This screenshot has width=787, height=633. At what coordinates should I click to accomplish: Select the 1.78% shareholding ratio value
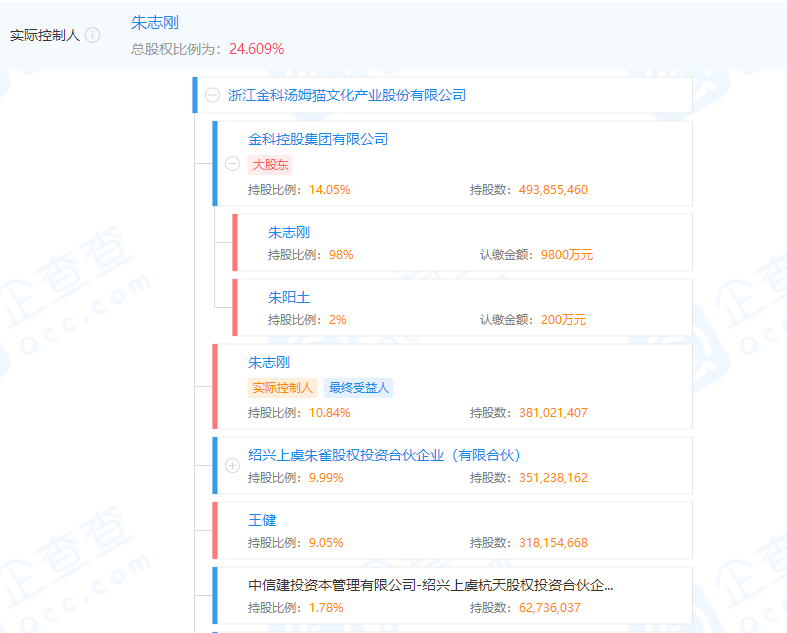click(x=326, y=608)
